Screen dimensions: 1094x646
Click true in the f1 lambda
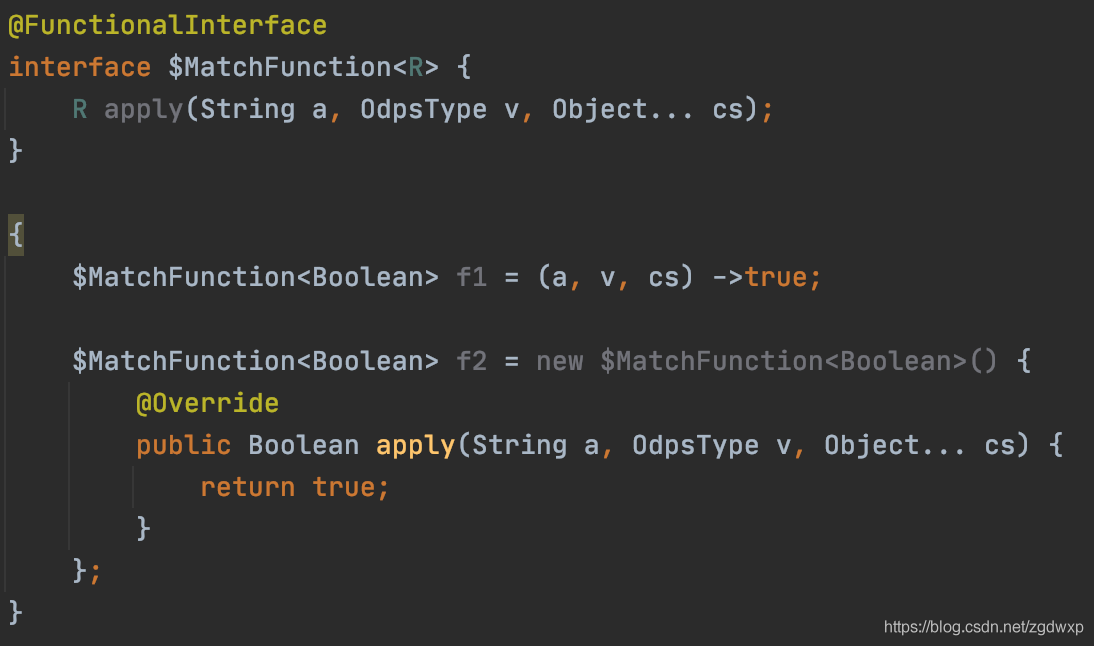pyautogui.click(x=776, y=277)
